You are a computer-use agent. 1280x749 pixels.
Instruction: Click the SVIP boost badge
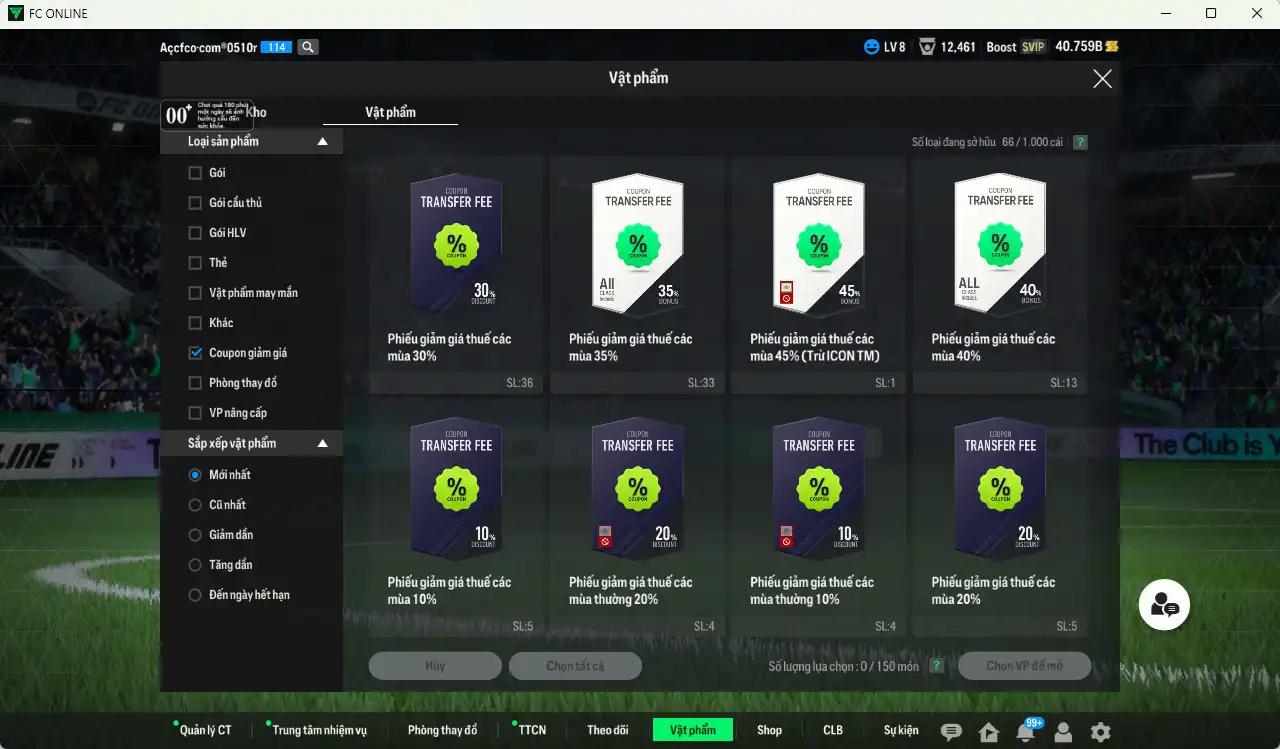pos(1033,47)
